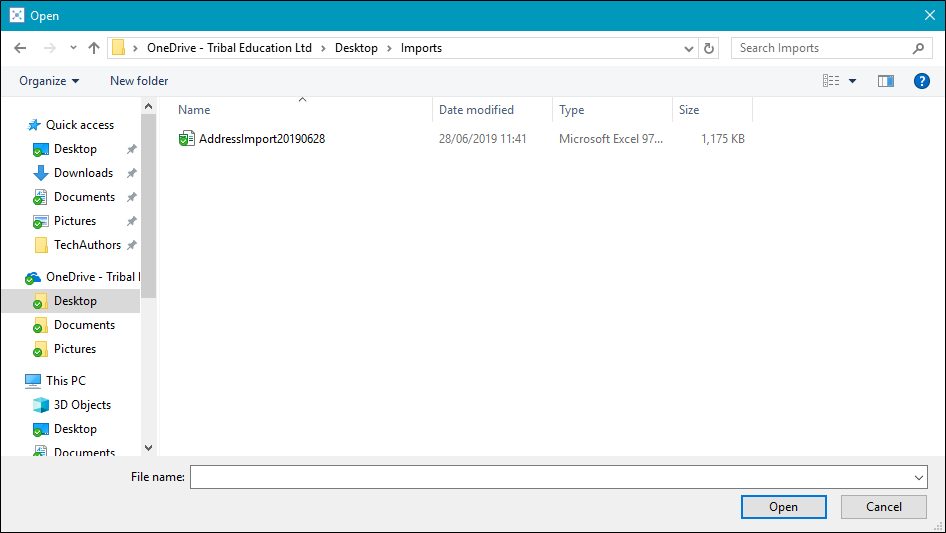Open the address bar history dropdown
The width and height of the screenshot is (946, 533).
pos(688,48)
